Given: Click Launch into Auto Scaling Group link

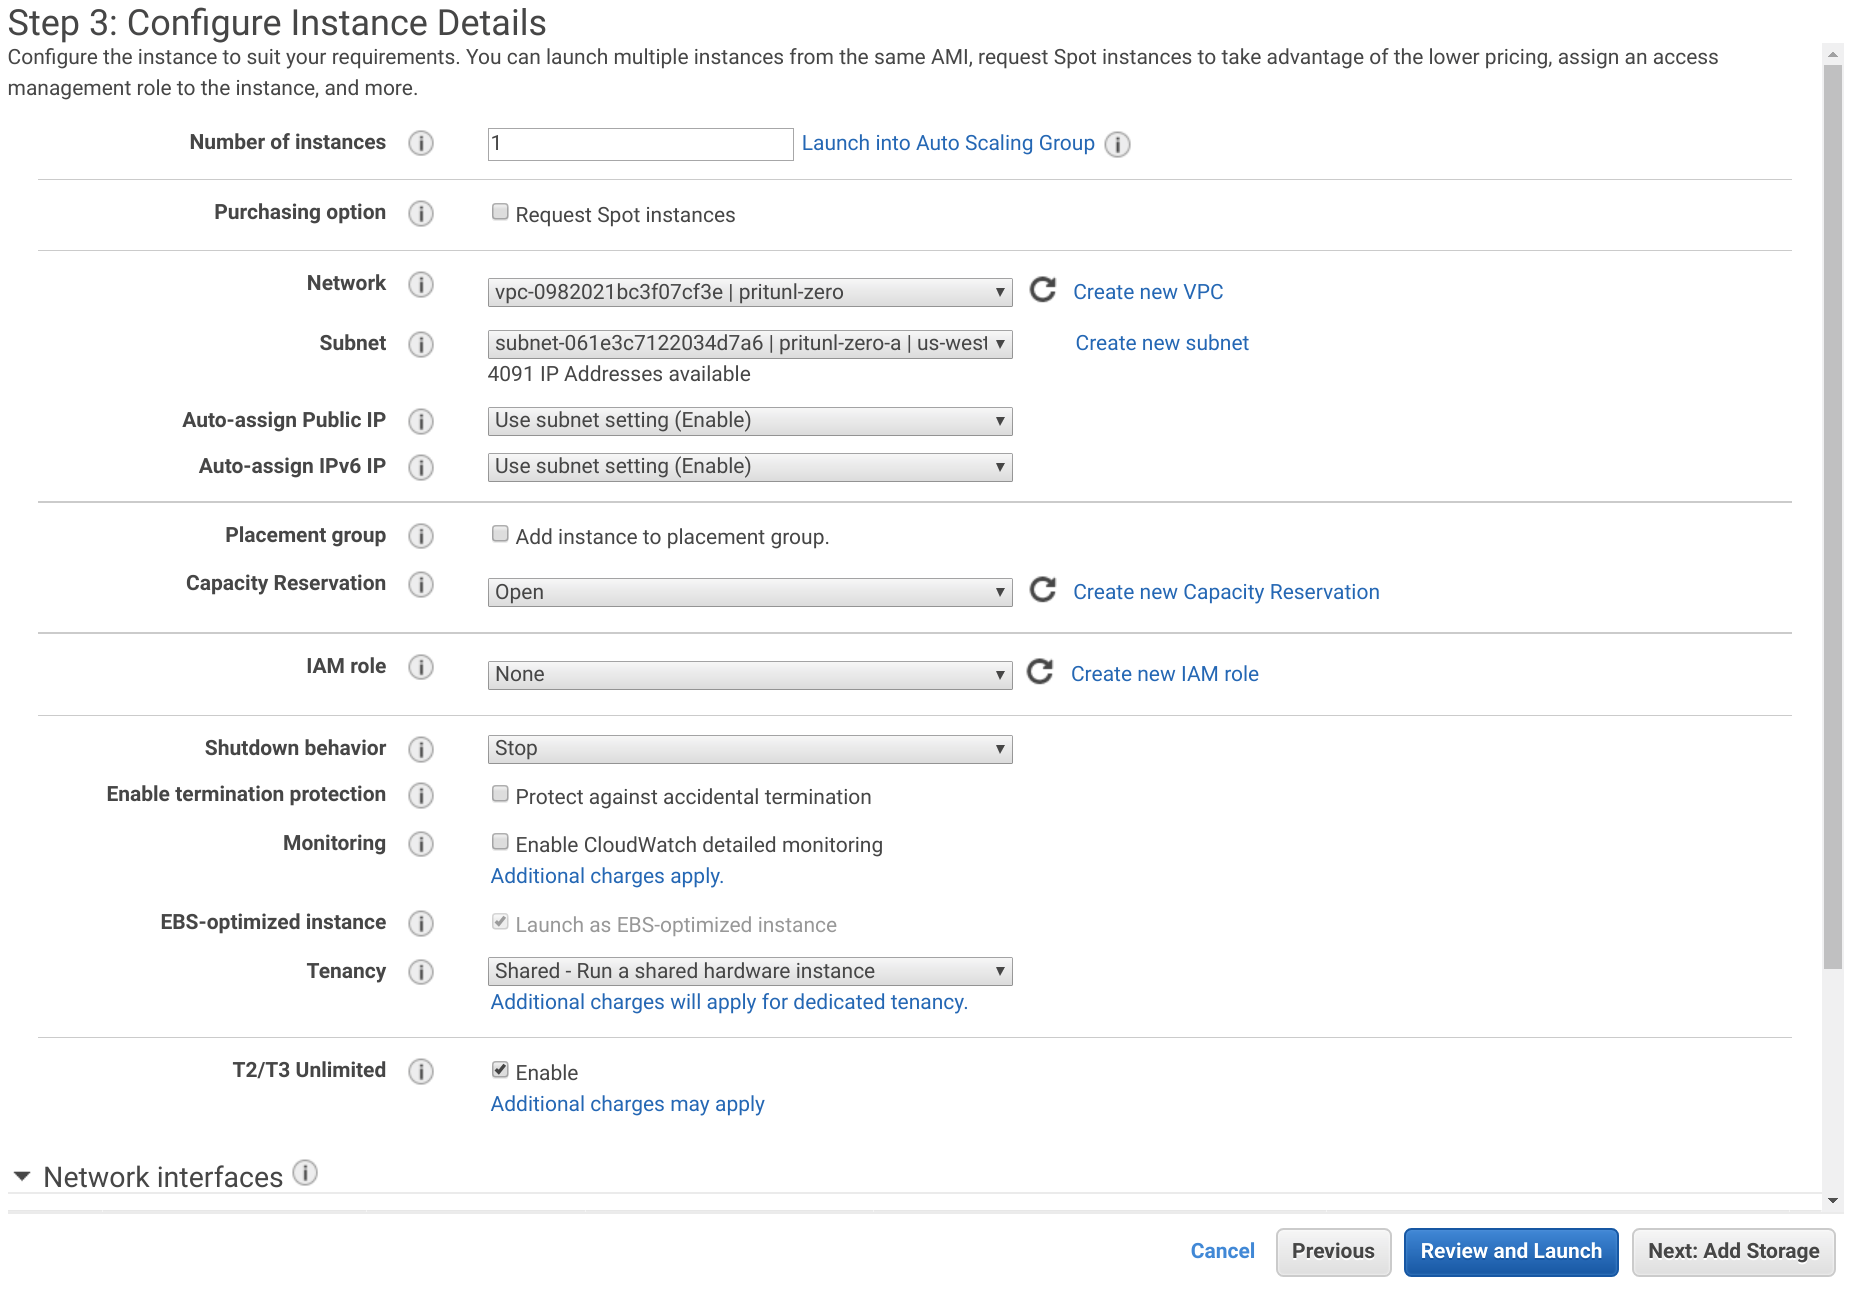Looking at the screenshot, I should (x=948, y=143).
